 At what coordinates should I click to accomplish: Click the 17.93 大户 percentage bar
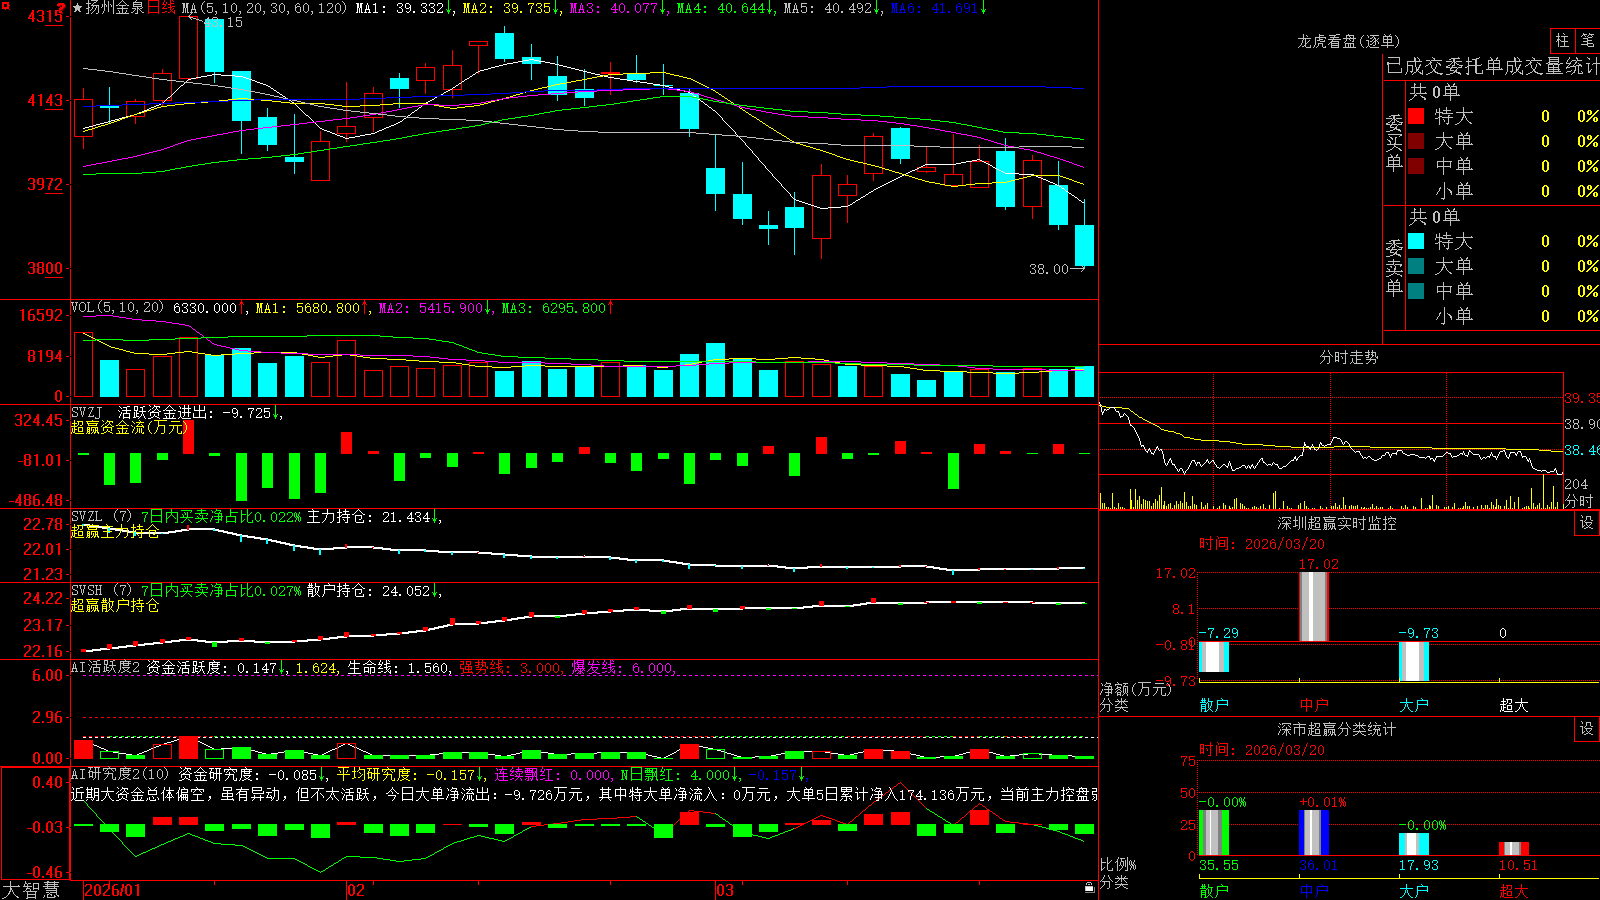pyautogui.click(x=1413, y=844)
